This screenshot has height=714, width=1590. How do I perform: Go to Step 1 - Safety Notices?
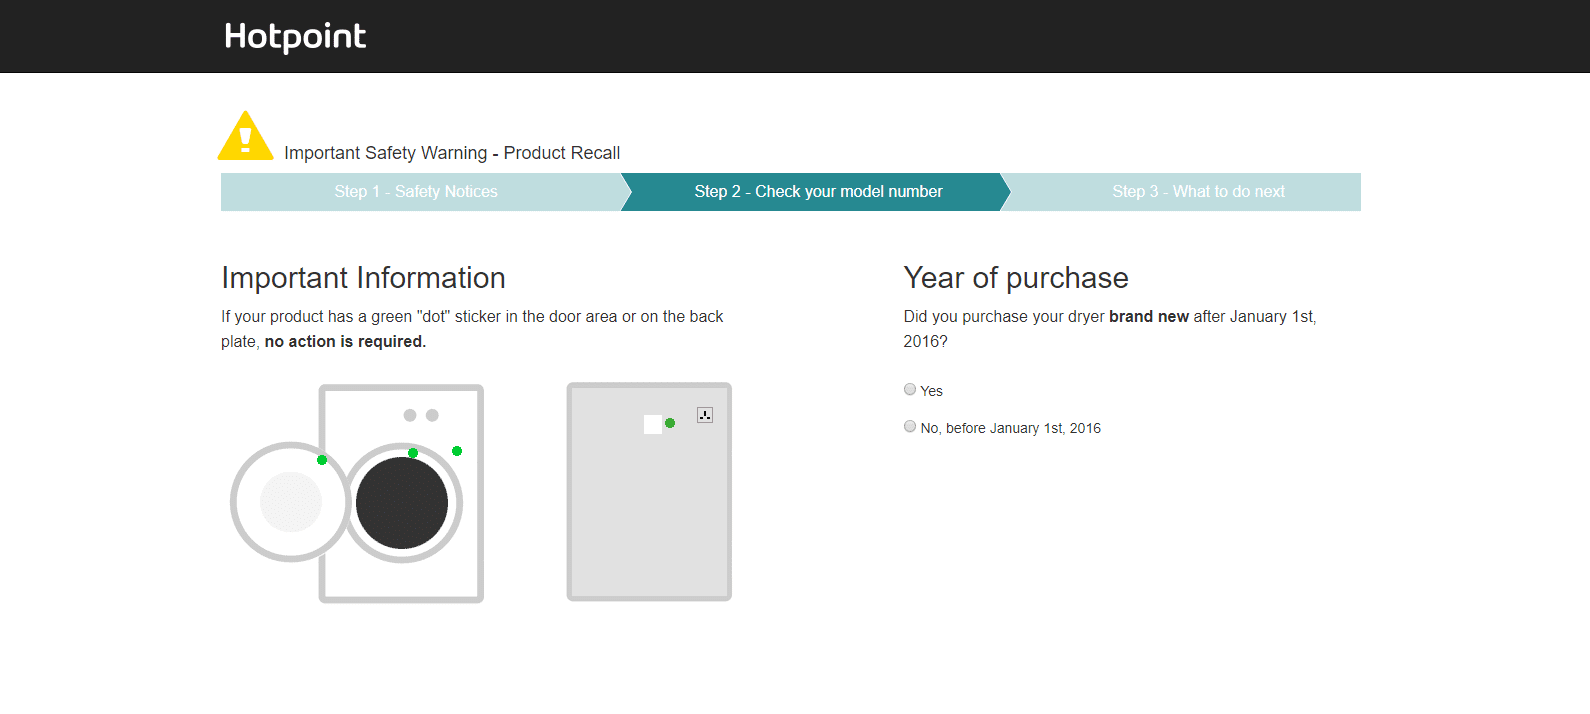pos(416,192)
